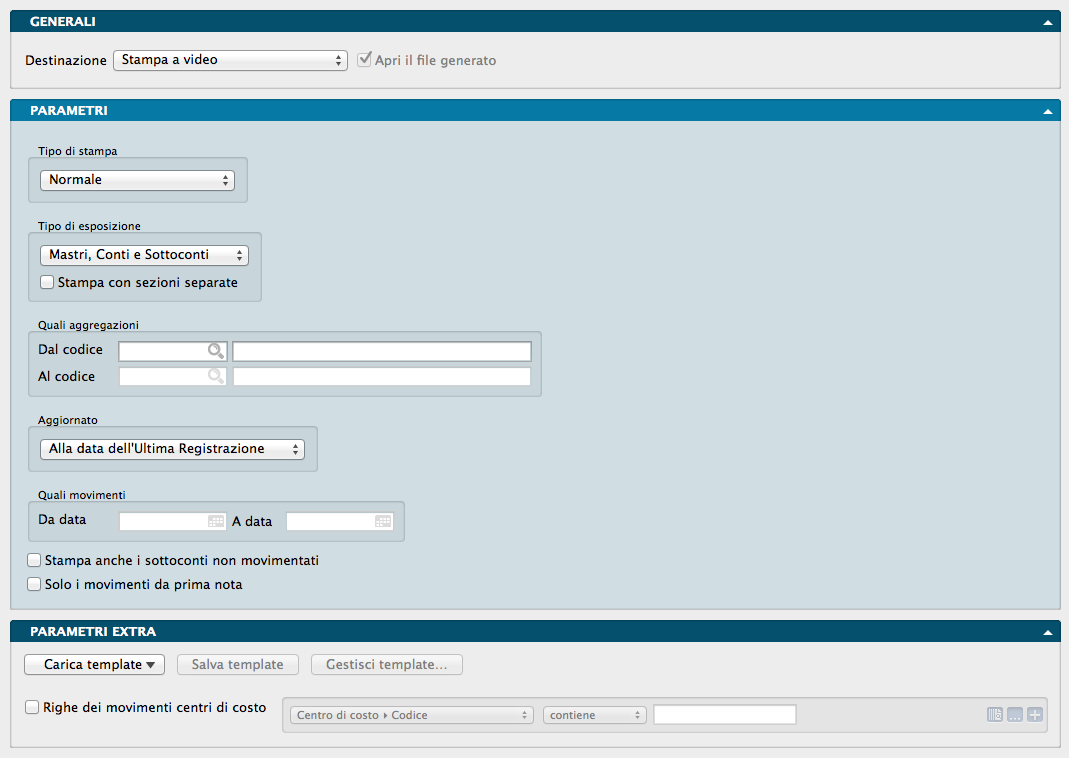Expand the Aggiornato date dropdown
1069x758 pixels.
(172, 449)
